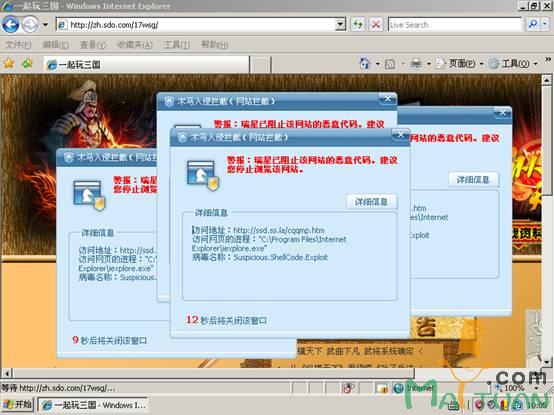Click the 100% zoom level control
Image resolution: width=554 pixels, height=415 pixels.
[x=514, y=388]
